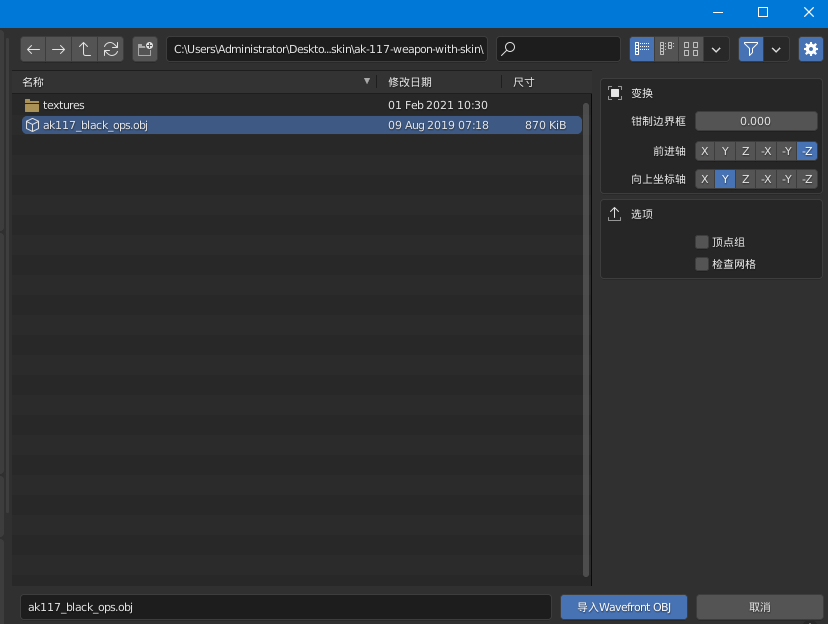Click 导入Wavefront OBJ button
Viewport: 828px width, 624px height.
[x=624, y=607]
